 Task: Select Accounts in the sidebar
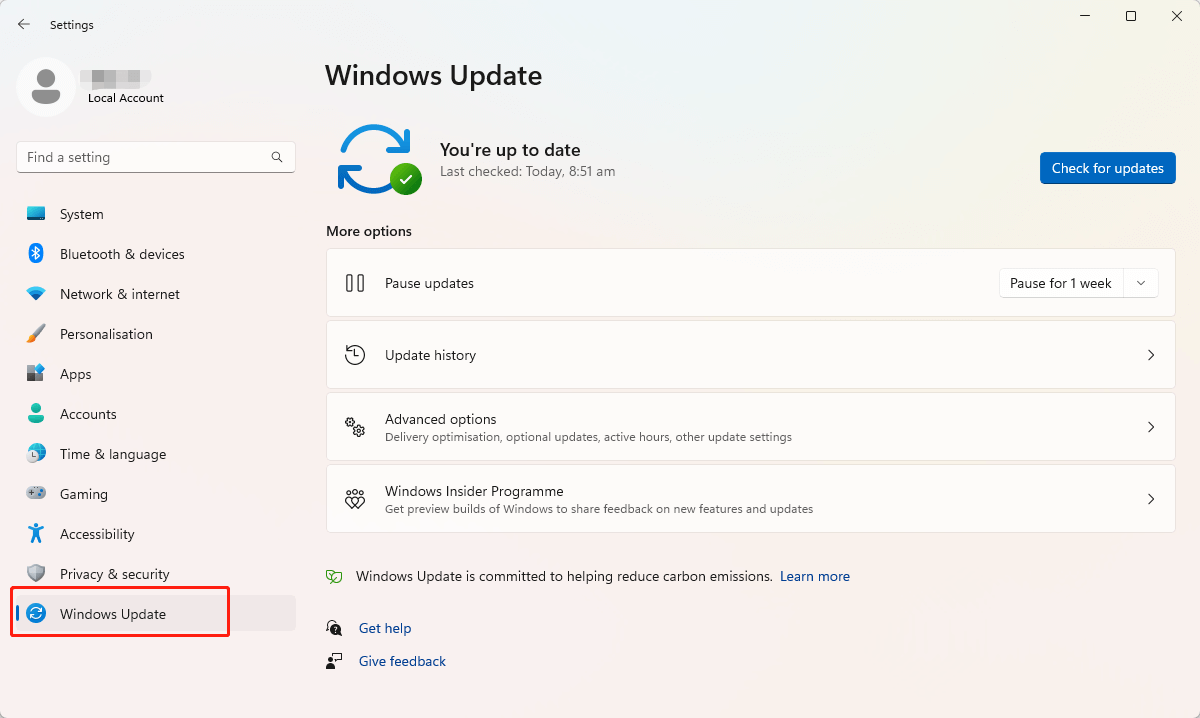click(x=156, y=414)
